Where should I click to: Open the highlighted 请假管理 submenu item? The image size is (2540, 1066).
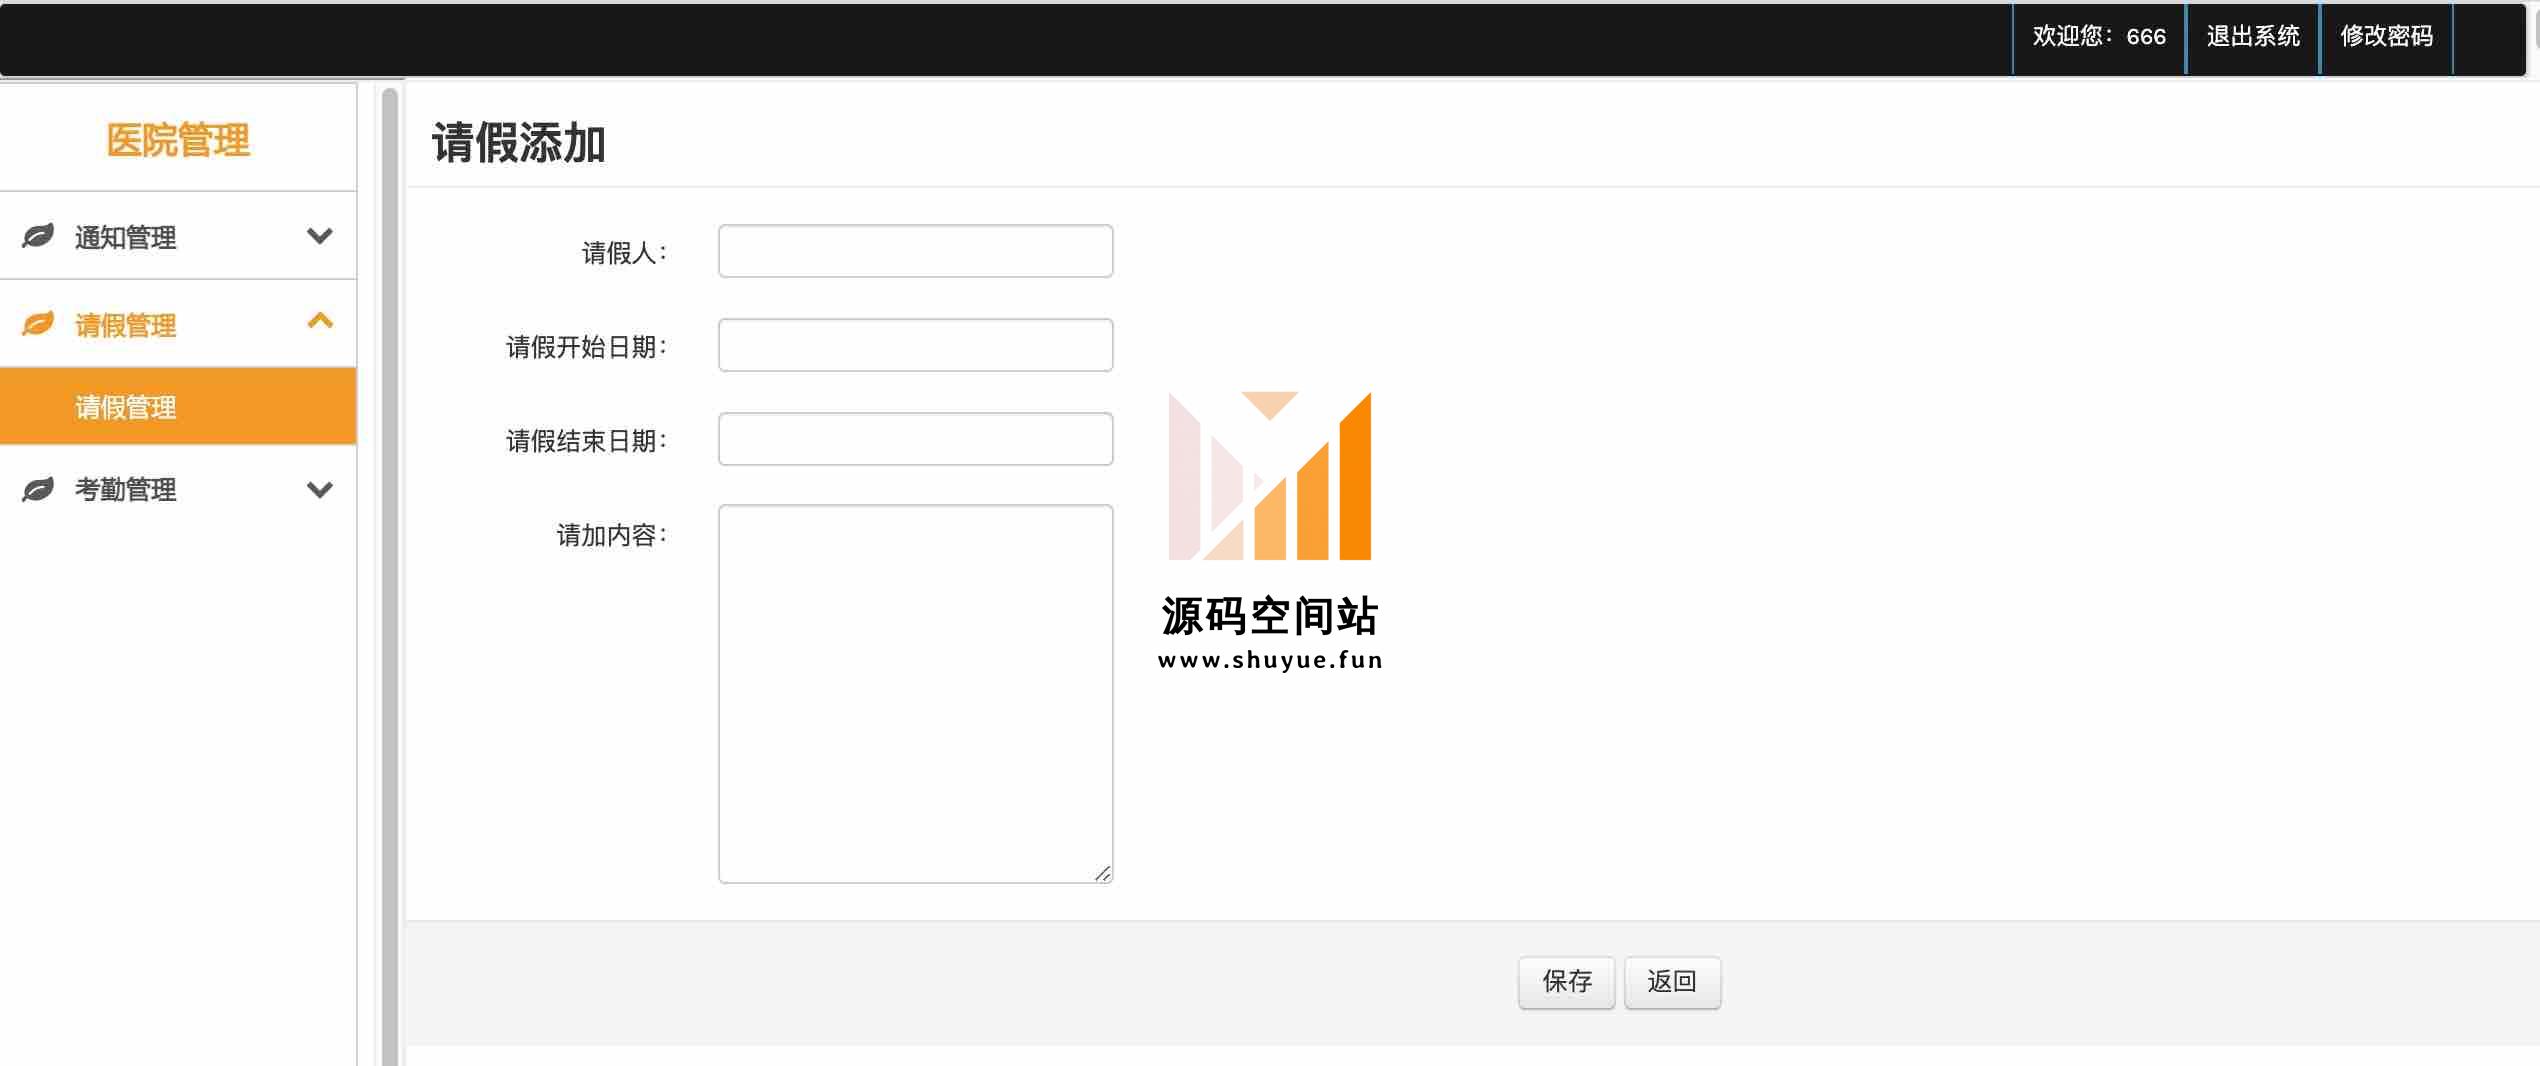click(x=178, y=406)
